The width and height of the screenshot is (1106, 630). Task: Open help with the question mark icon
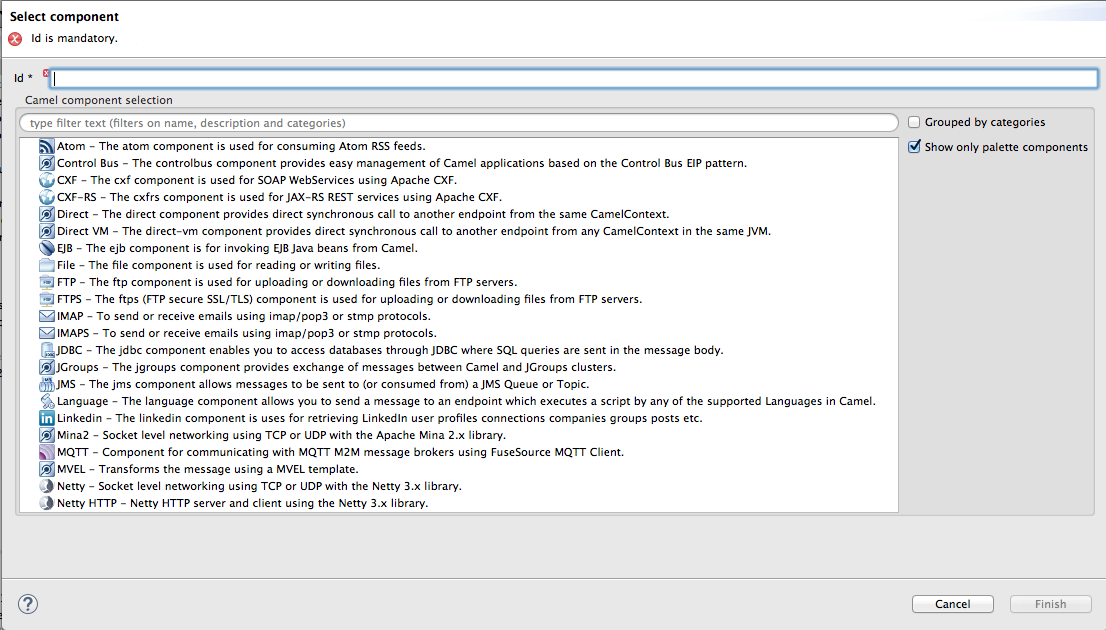28,603
